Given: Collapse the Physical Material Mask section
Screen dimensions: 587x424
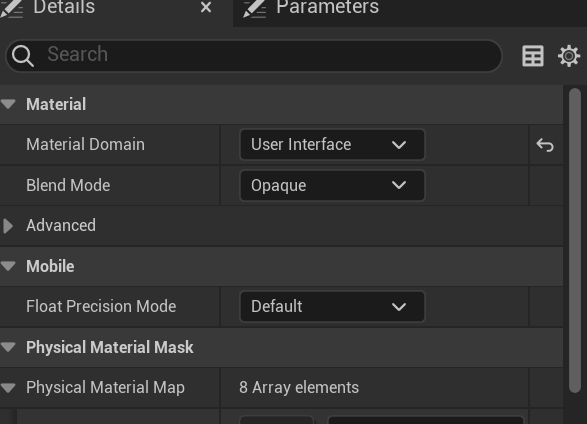Looking at the screenshot, I should coord(8,347).
